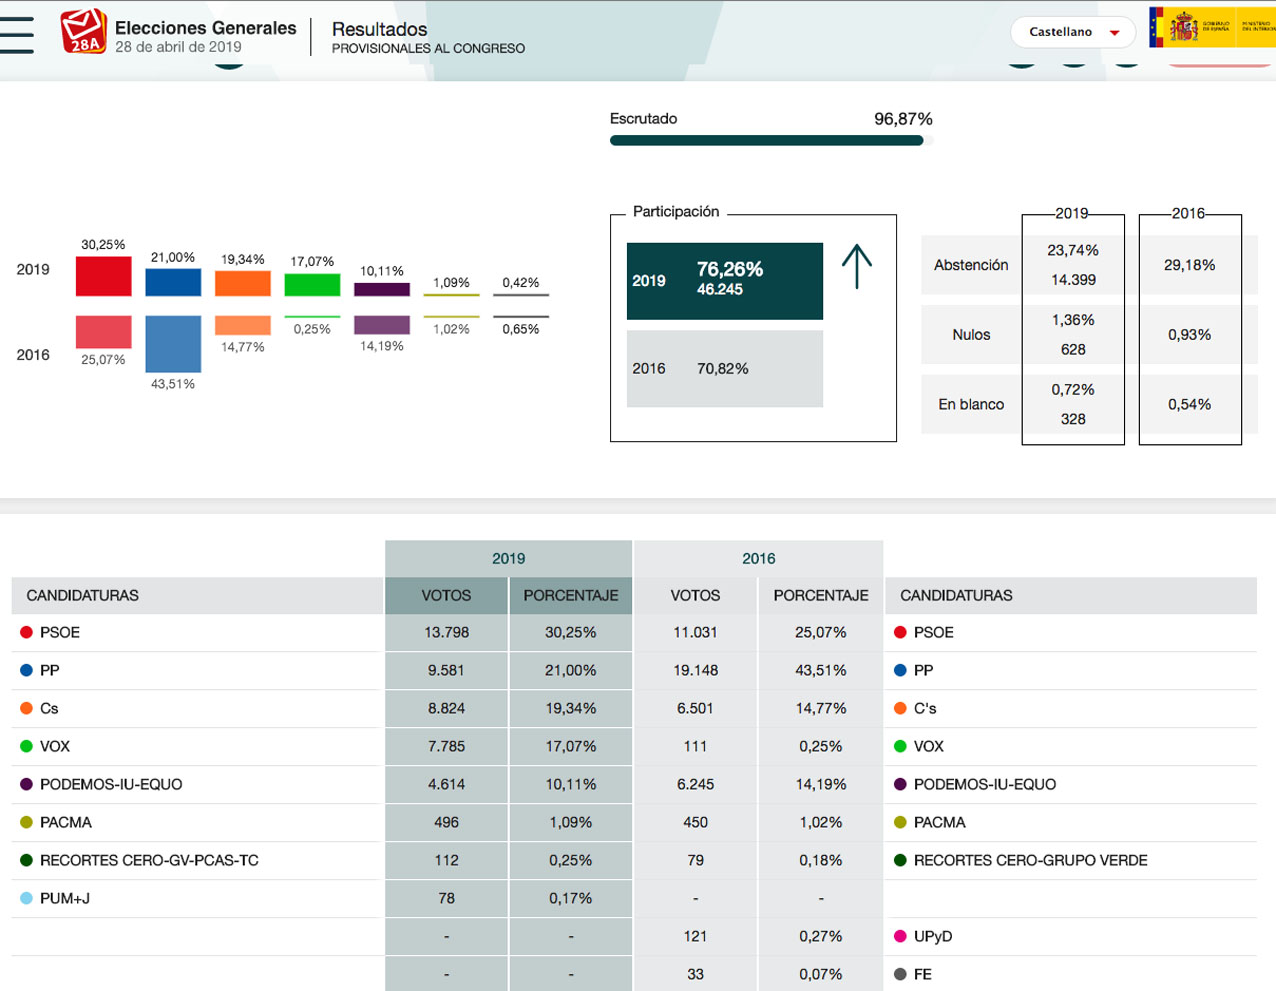
Task: Select the 2016 table header tab
Action: 758,559
